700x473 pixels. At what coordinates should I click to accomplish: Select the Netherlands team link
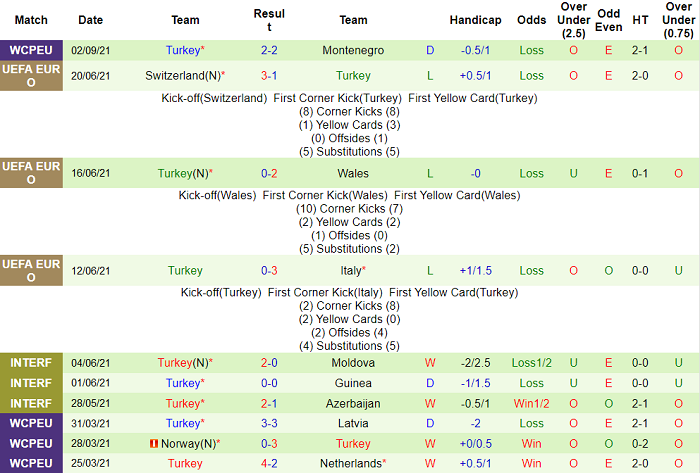[351, 464]
